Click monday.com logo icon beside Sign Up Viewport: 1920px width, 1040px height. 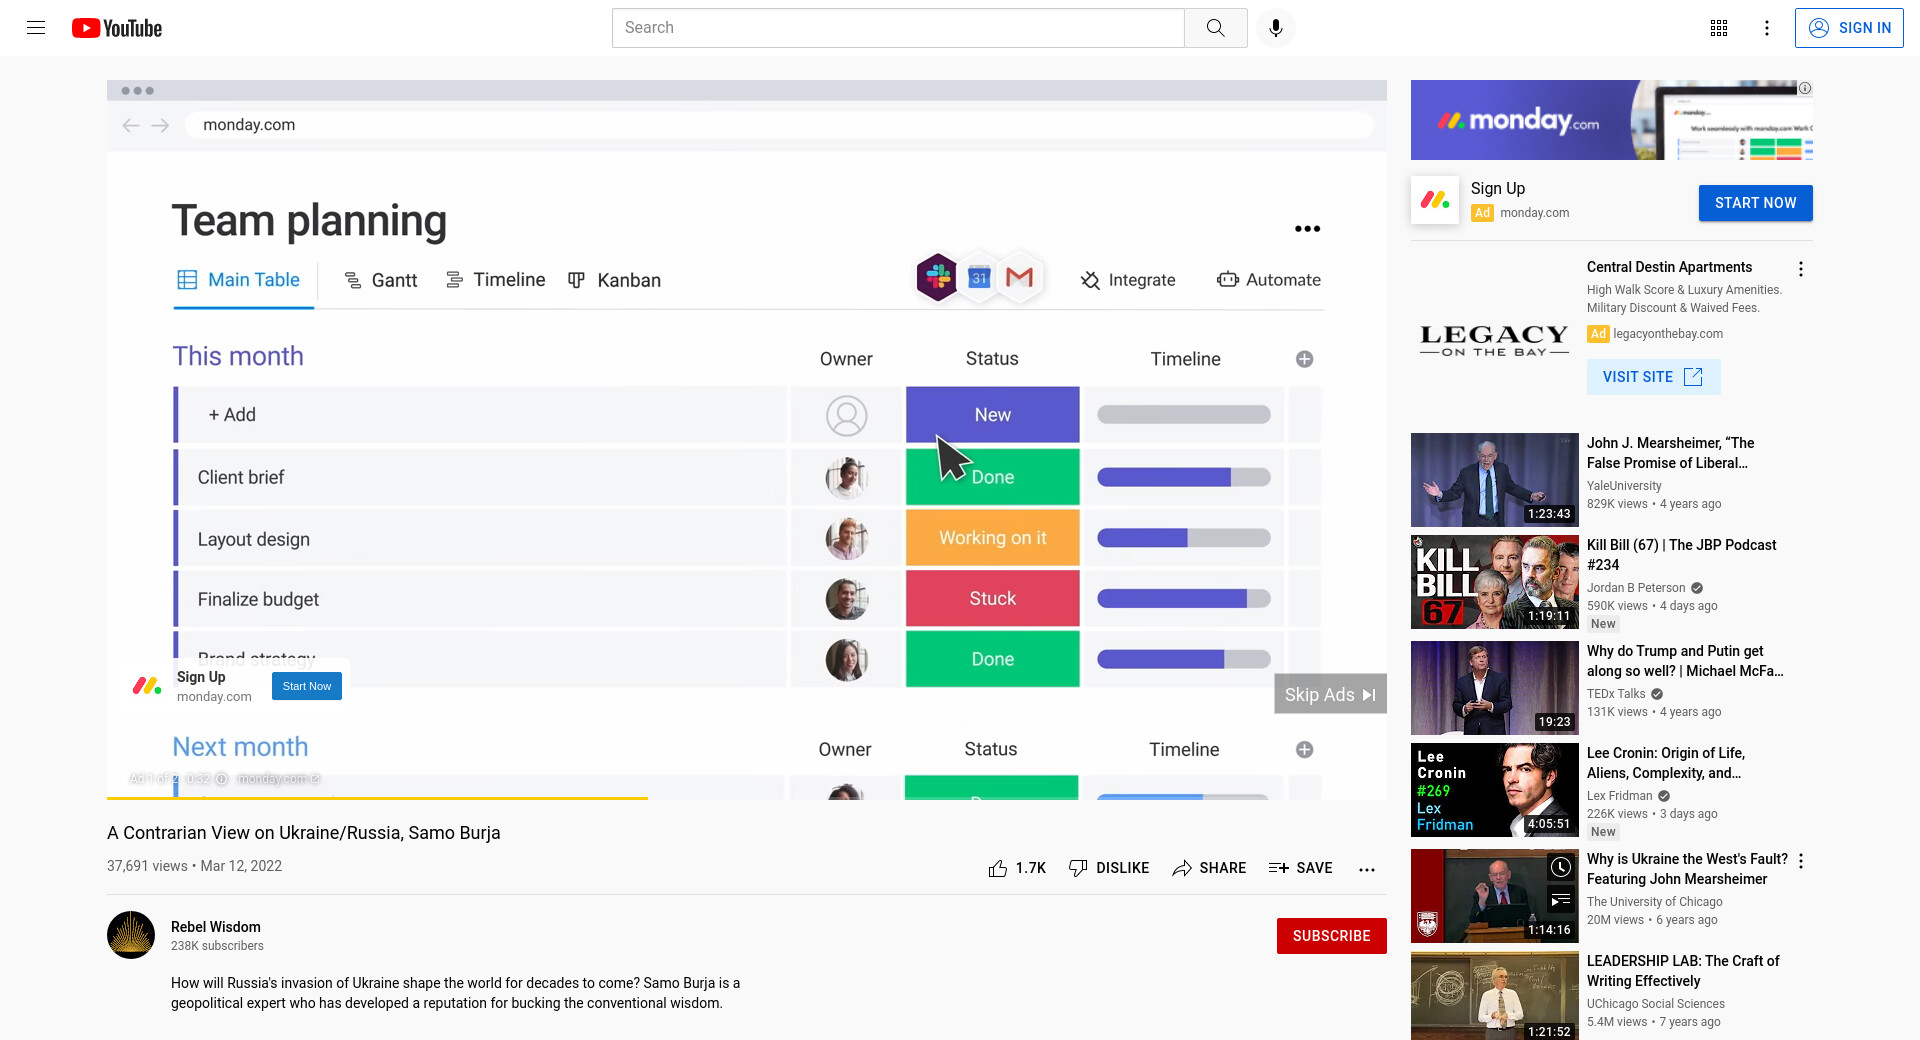1435,200
